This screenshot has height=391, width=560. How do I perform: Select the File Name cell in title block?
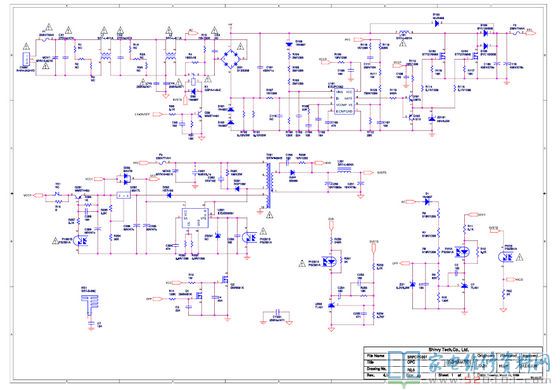(x=375, y=356)
